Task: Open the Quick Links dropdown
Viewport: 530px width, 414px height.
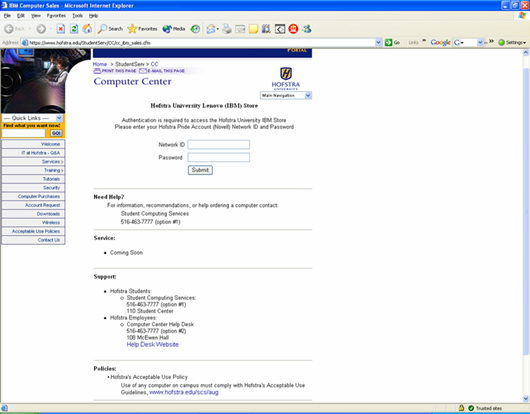Action: (x=32, y=118)
